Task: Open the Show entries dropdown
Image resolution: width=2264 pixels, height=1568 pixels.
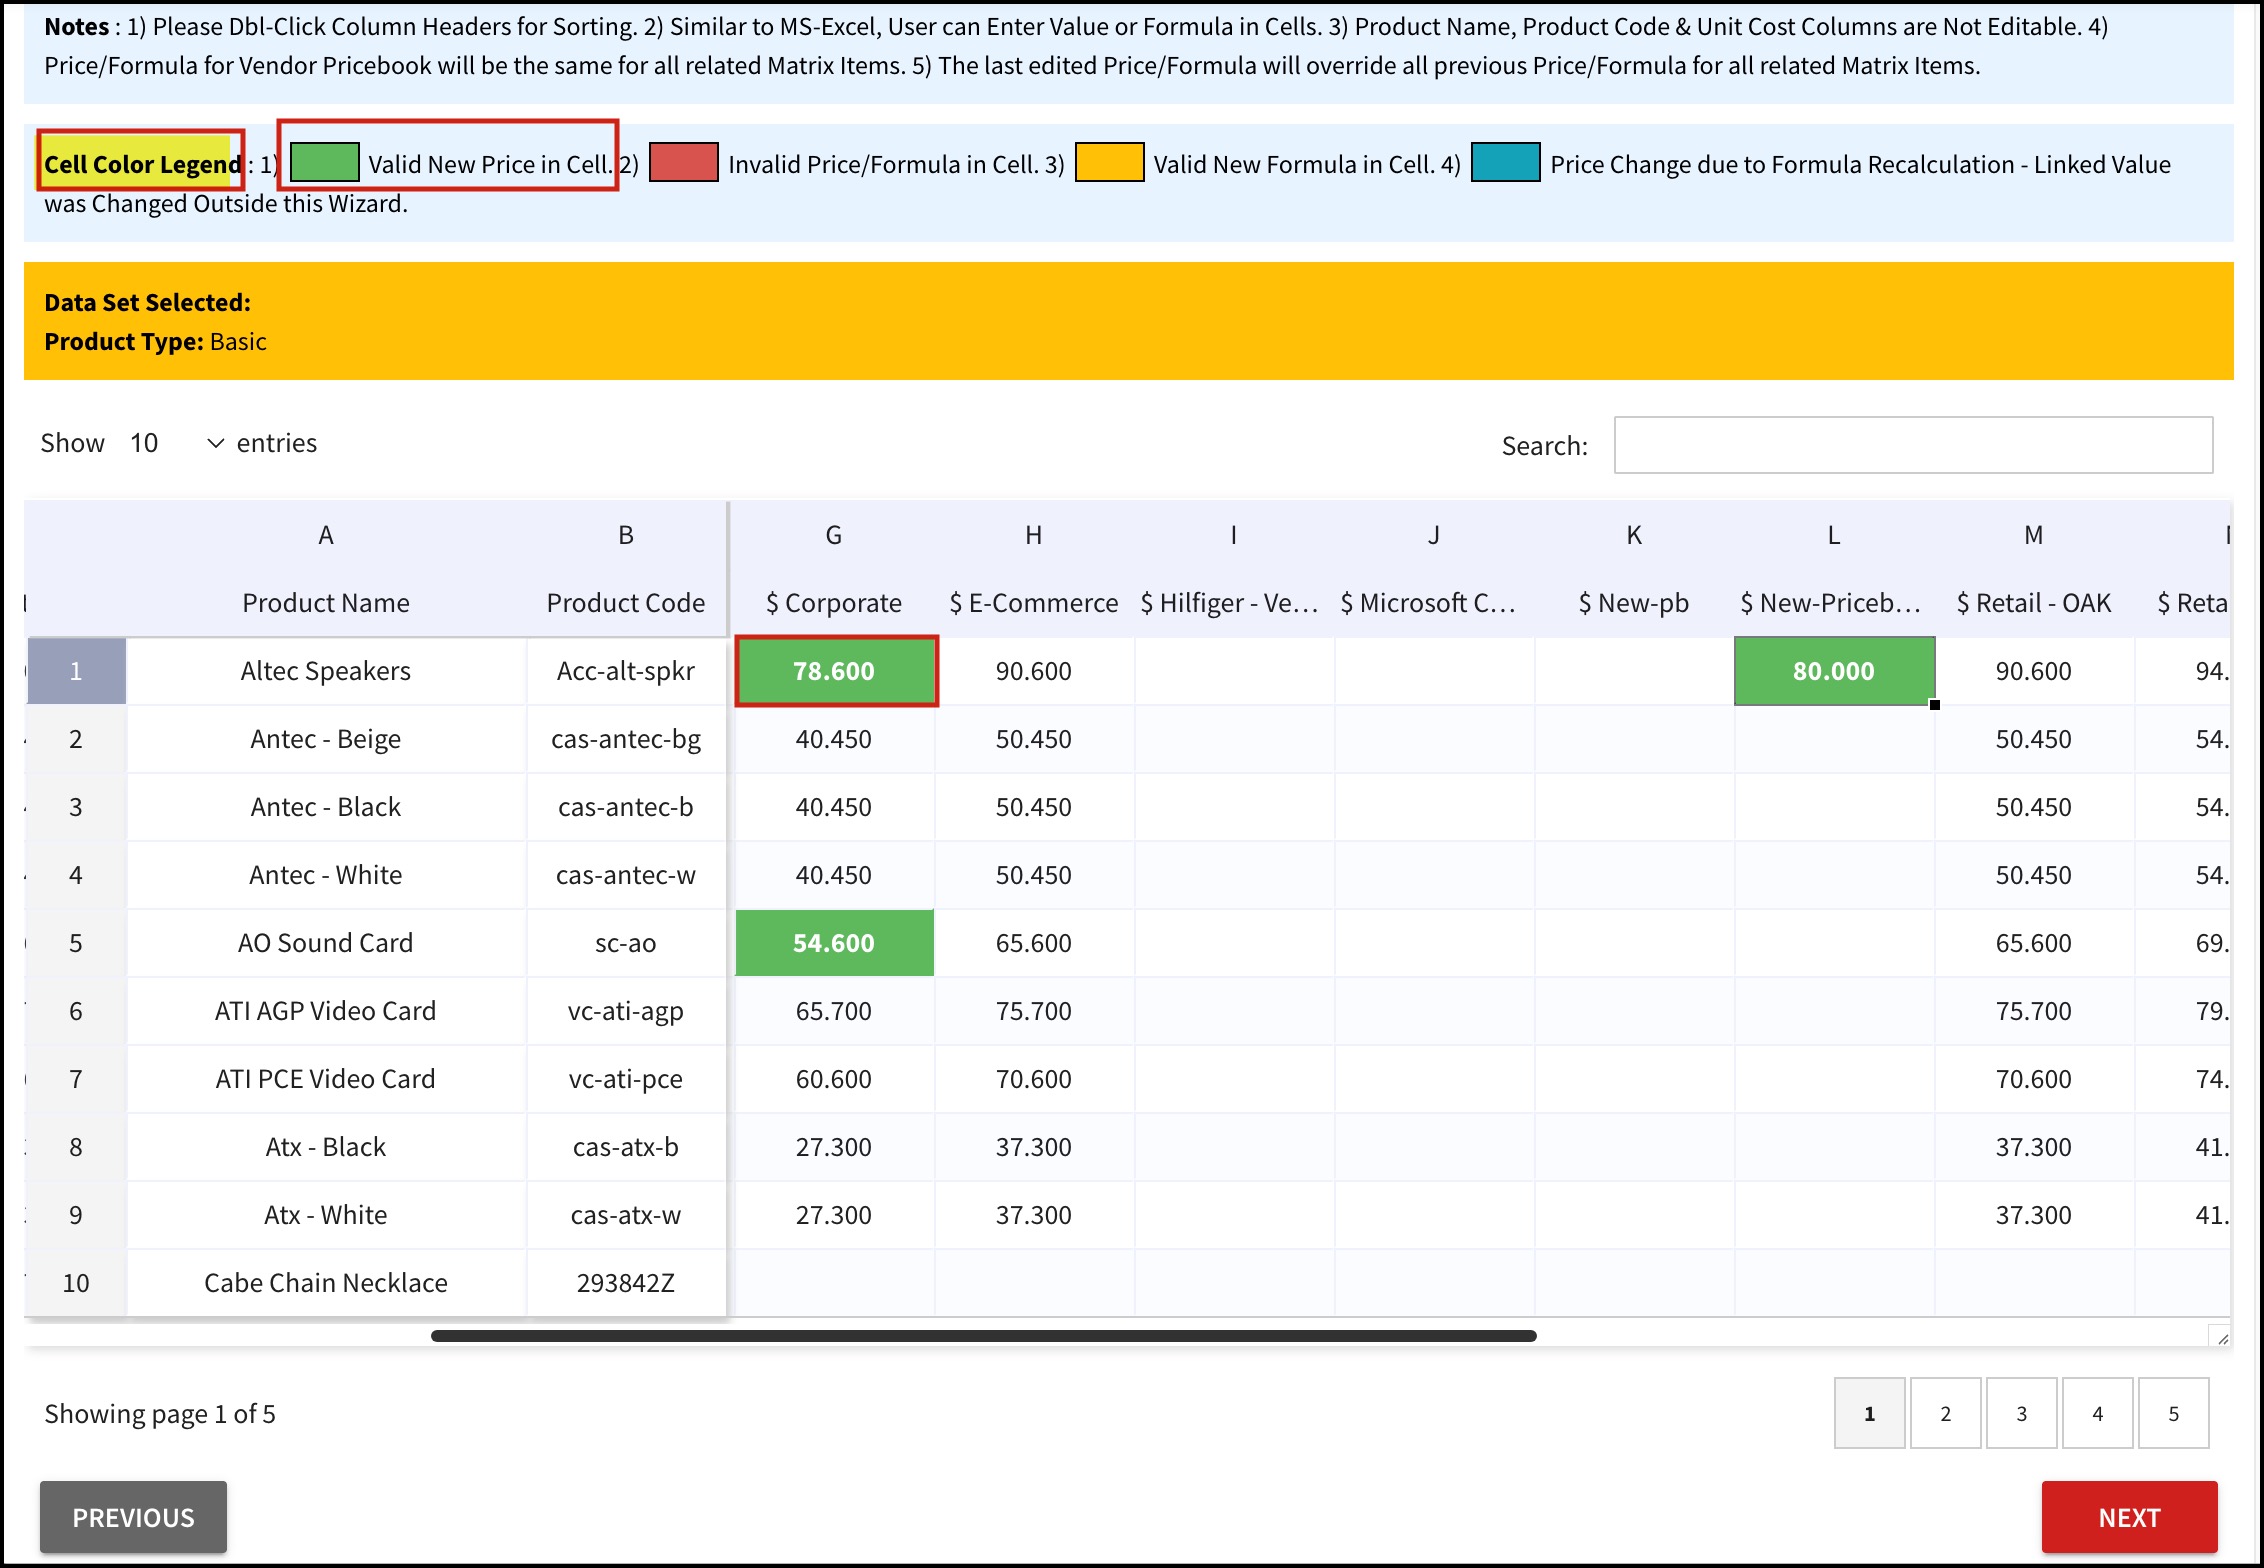Action: coord(176,443)
